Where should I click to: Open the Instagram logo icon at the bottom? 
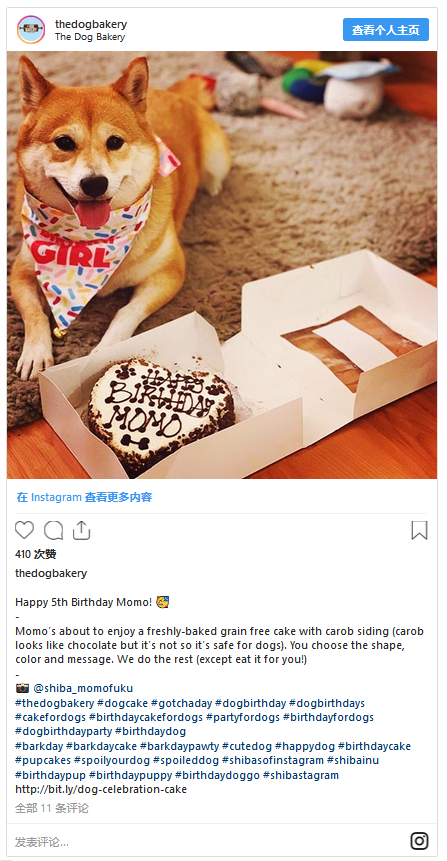pyautogui.click(x=419, y=841)
